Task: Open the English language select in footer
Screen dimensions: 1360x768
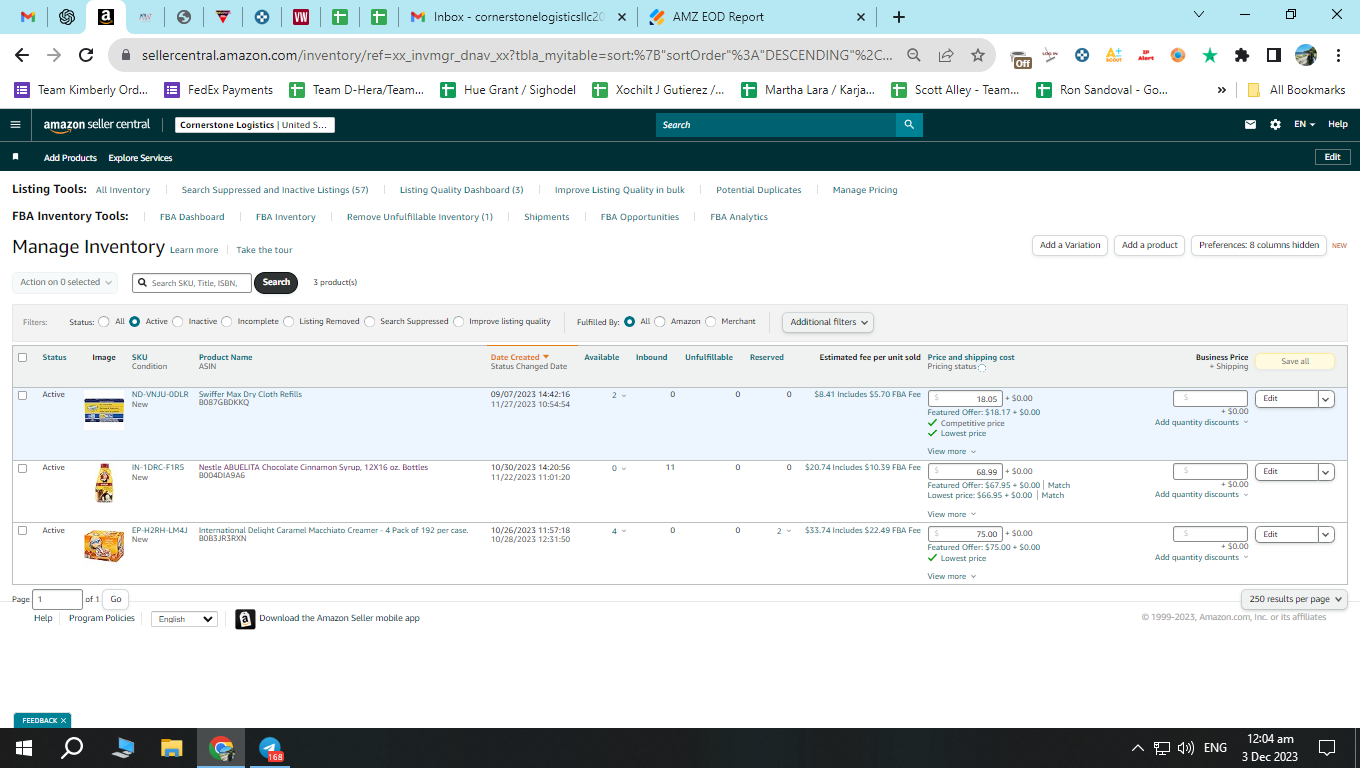Action: click(x=184, y=619)
